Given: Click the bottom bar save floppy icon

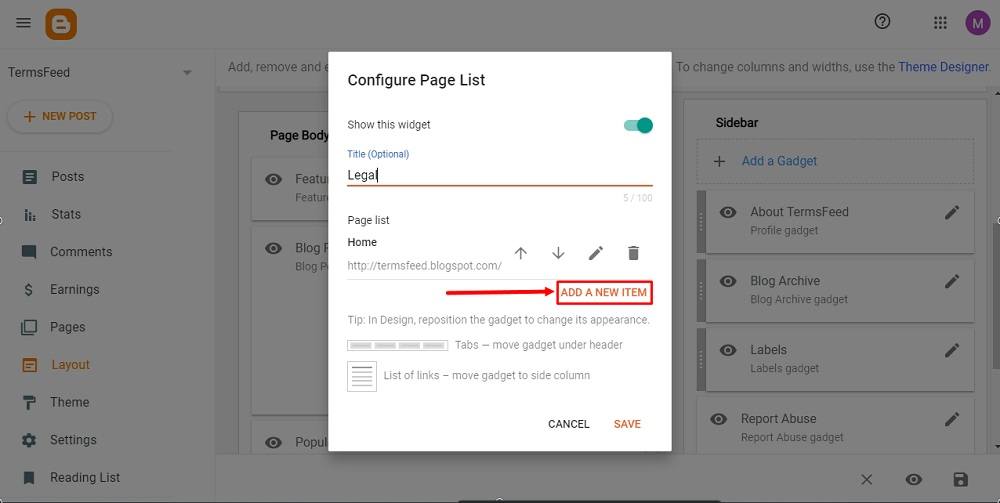Looking at the screenshot, I should (x=960, y=479).
